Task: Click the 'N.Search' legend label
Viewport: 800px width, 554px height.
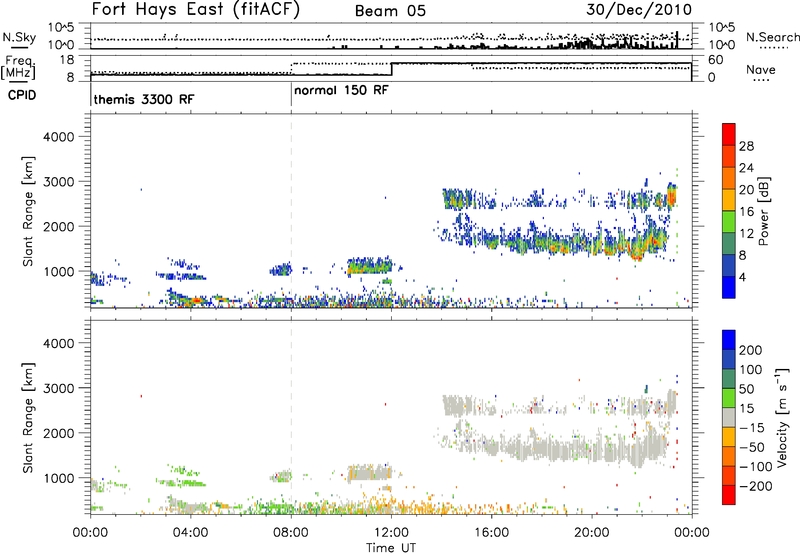Action: (x=772, y=37)
